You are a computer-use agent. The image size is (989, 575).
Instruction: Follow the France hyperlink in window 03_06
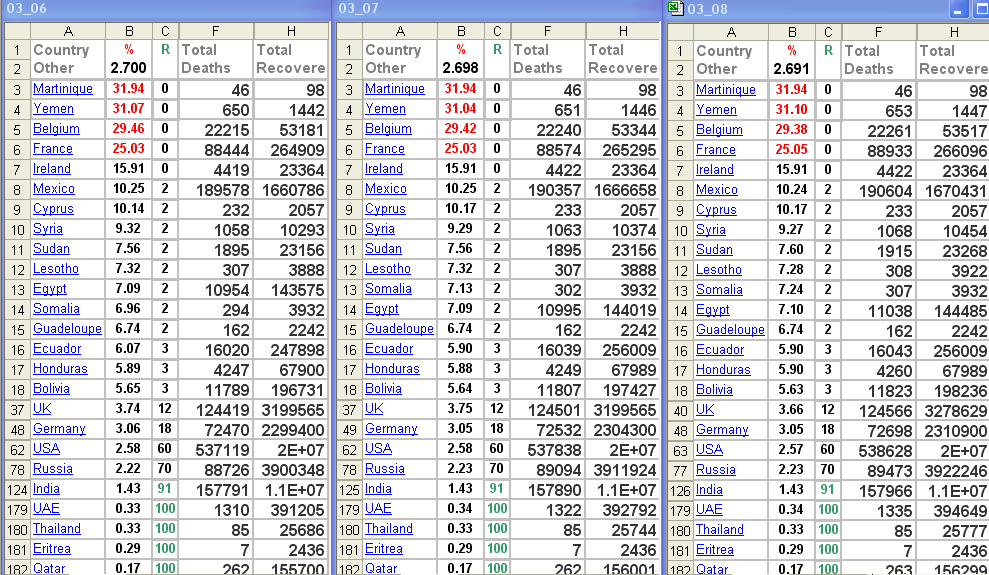pyautogui.click(x=52, y=149)
